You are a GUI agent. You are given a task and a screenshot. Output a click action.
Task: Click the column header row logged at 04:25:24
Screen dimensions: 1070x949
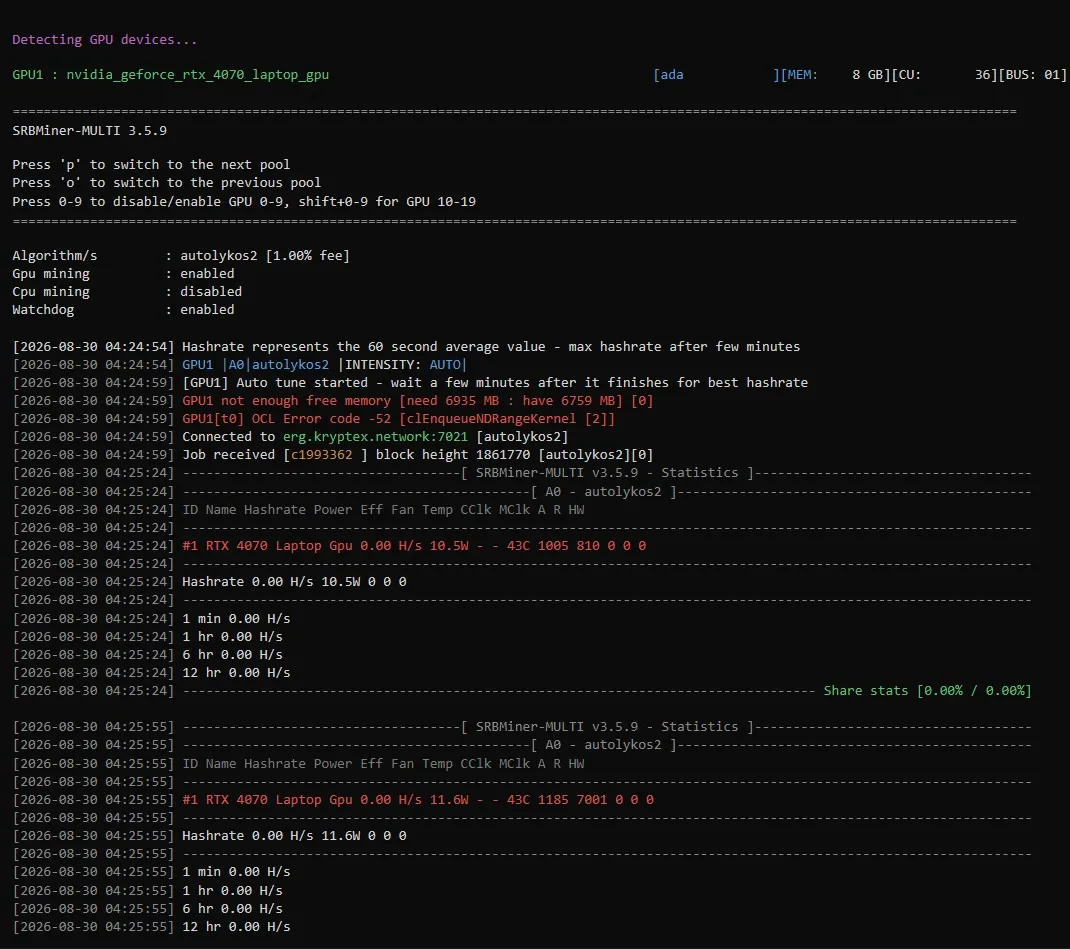[x=384, y=510]
